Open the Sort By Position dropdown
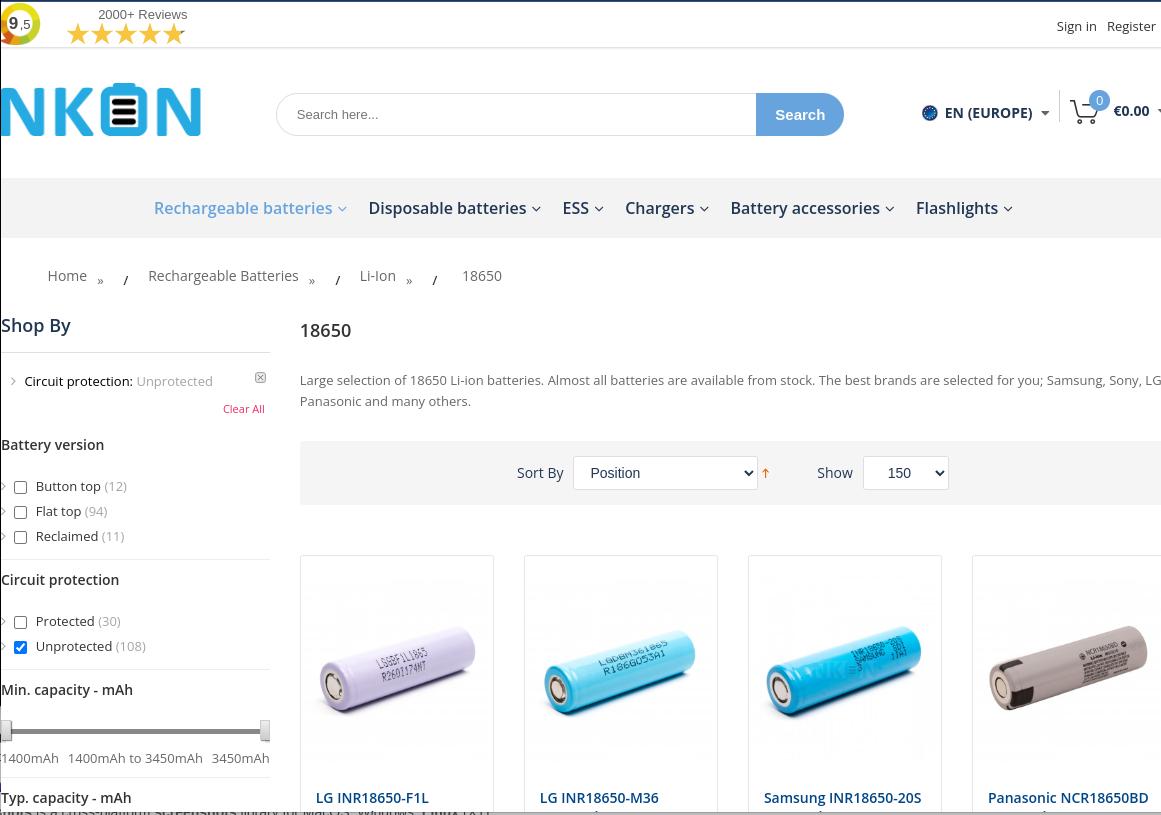This screenshot has width=1161, height=815. [665, 473]
